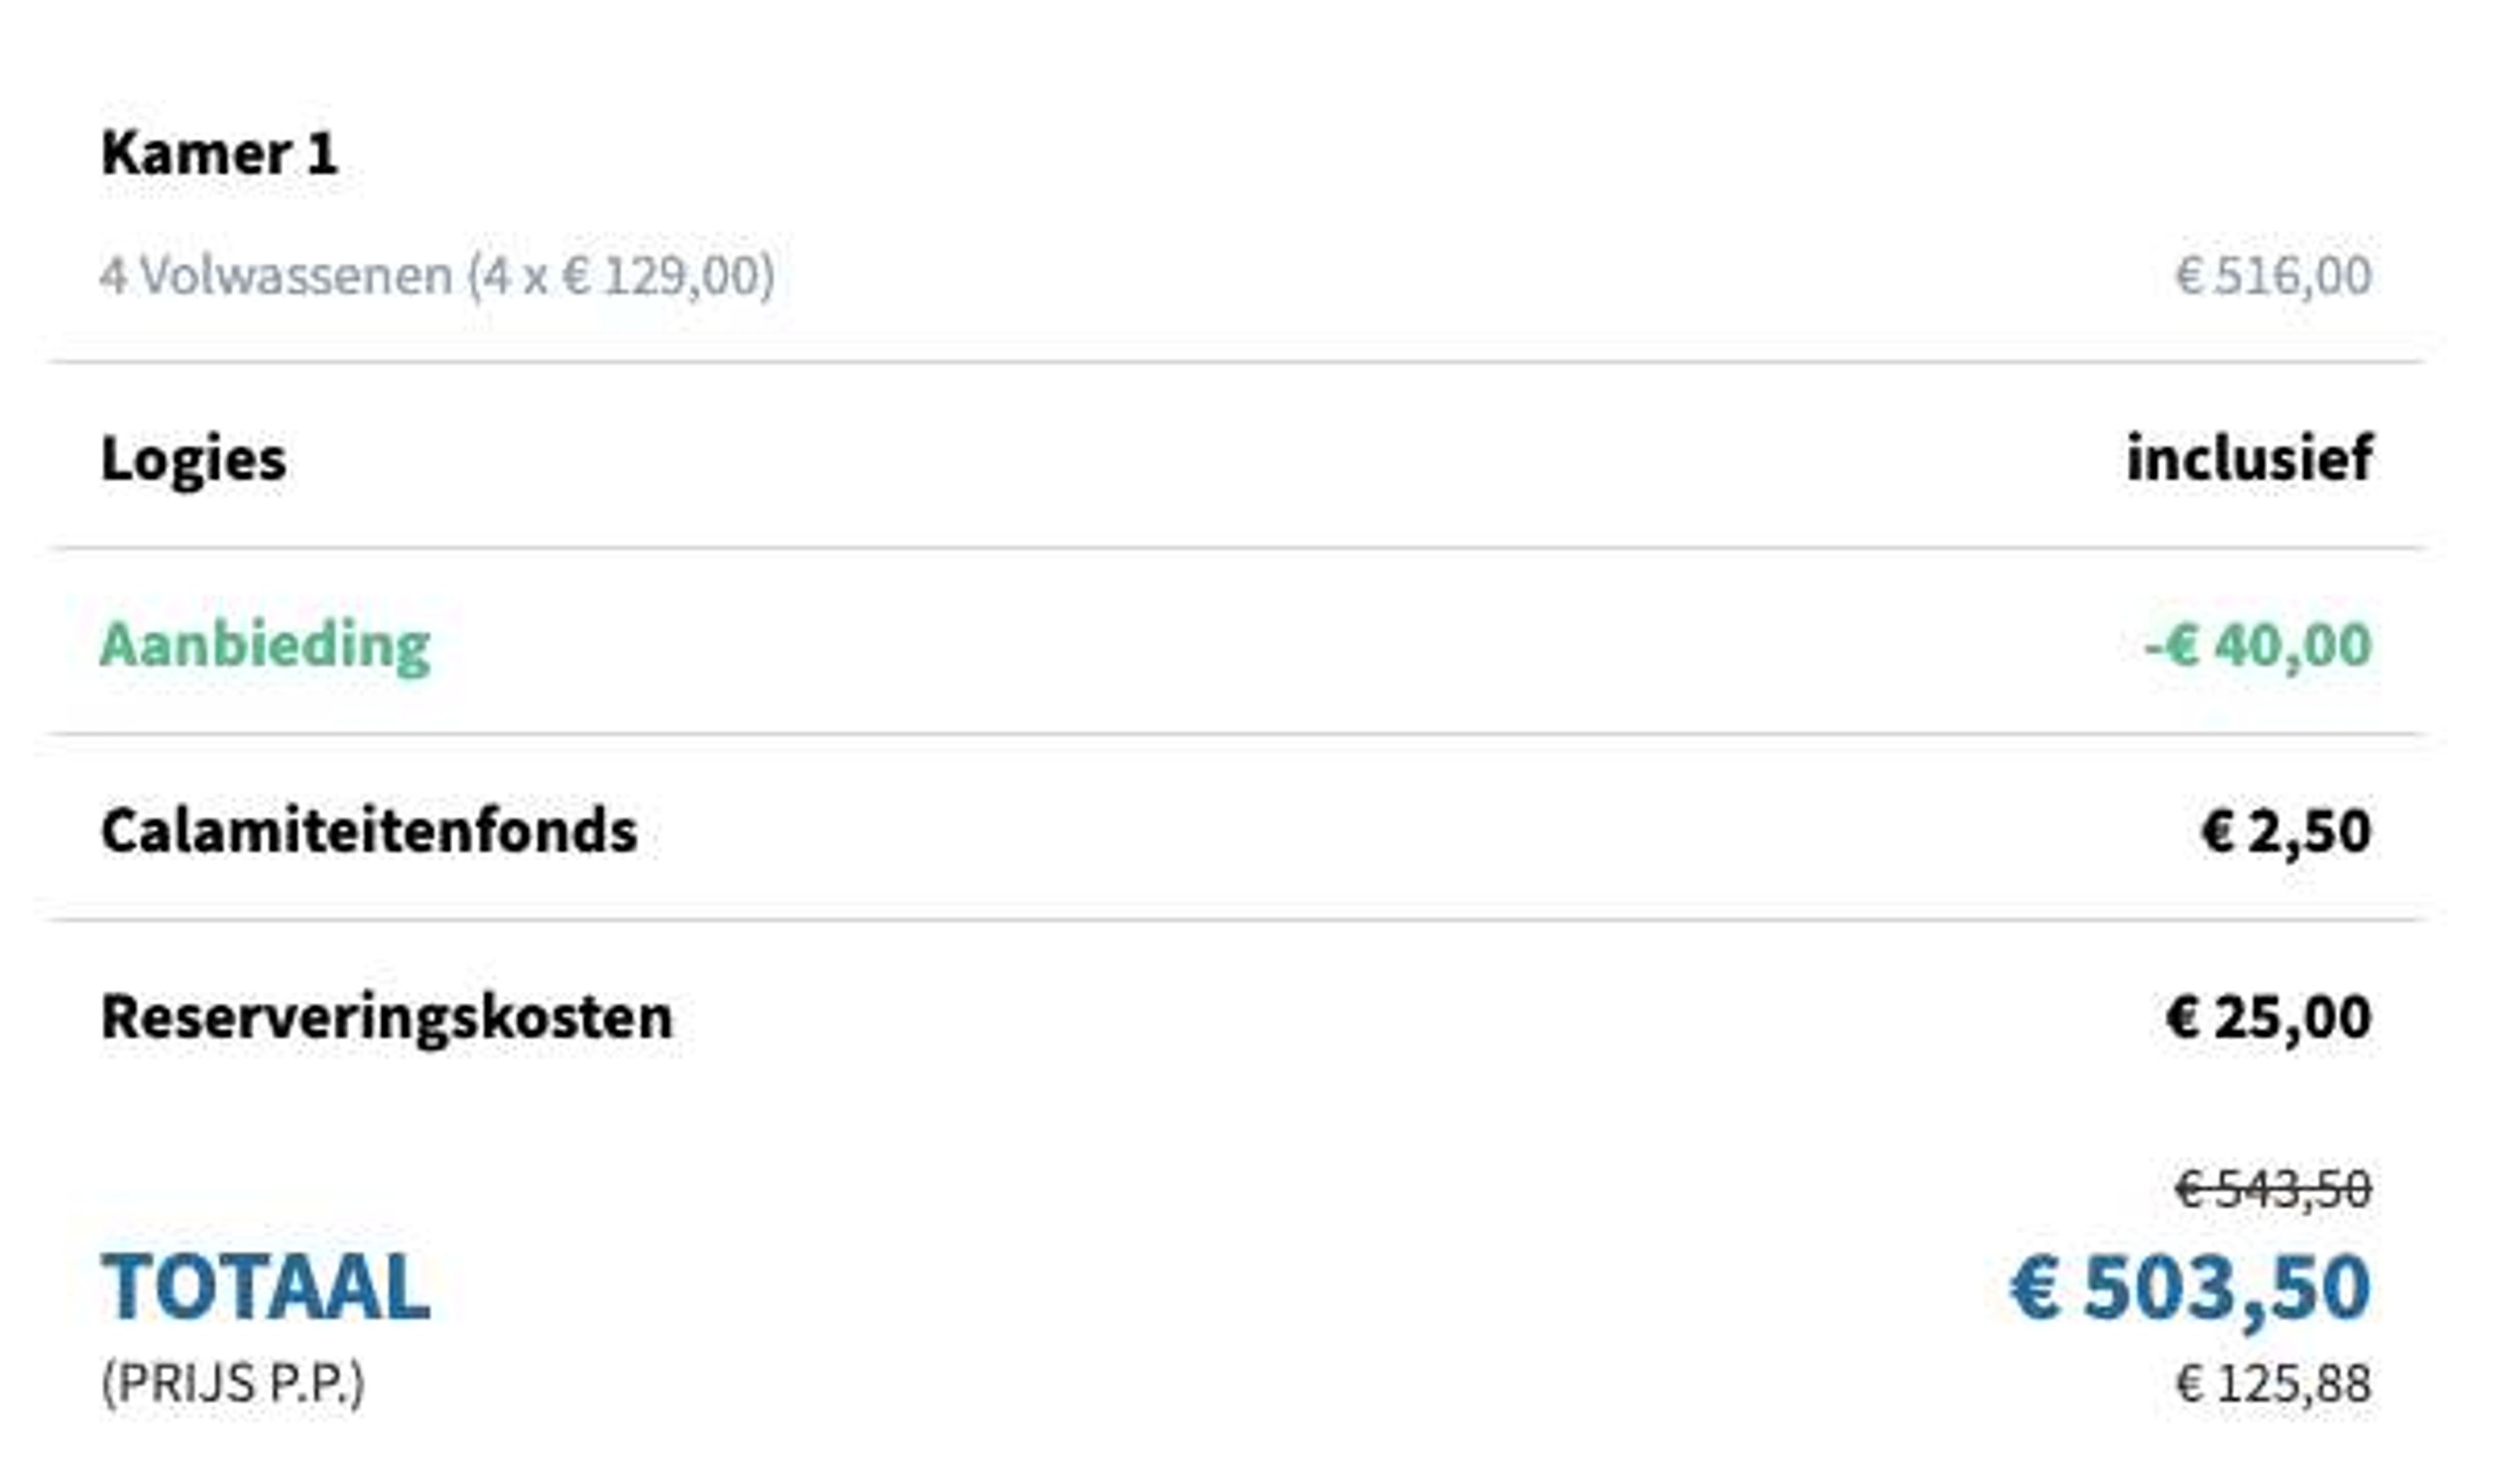Image resolution: width=2505 pixels, height=1484 pixels.
Task: Open the green Aanbieding label
Action: pyautogui.click(x=265, y=645)
